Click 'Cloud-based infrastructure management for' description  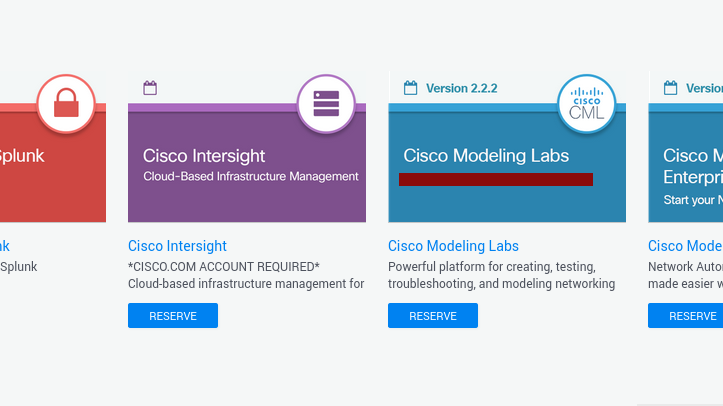point(246,284)
